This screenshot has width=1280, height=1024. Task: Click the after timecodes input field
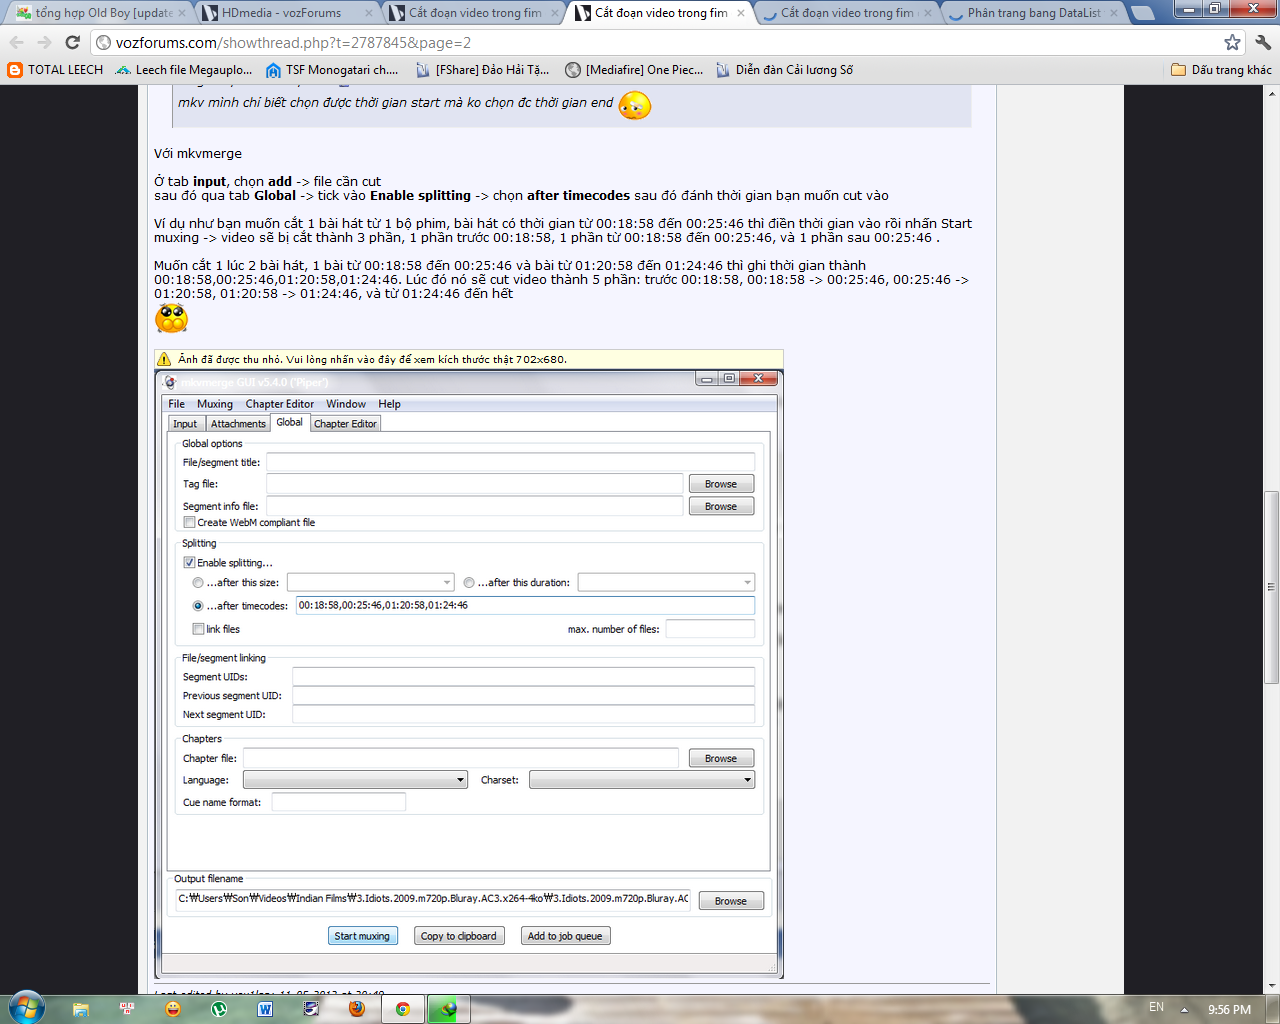click(x=525, y=605)
